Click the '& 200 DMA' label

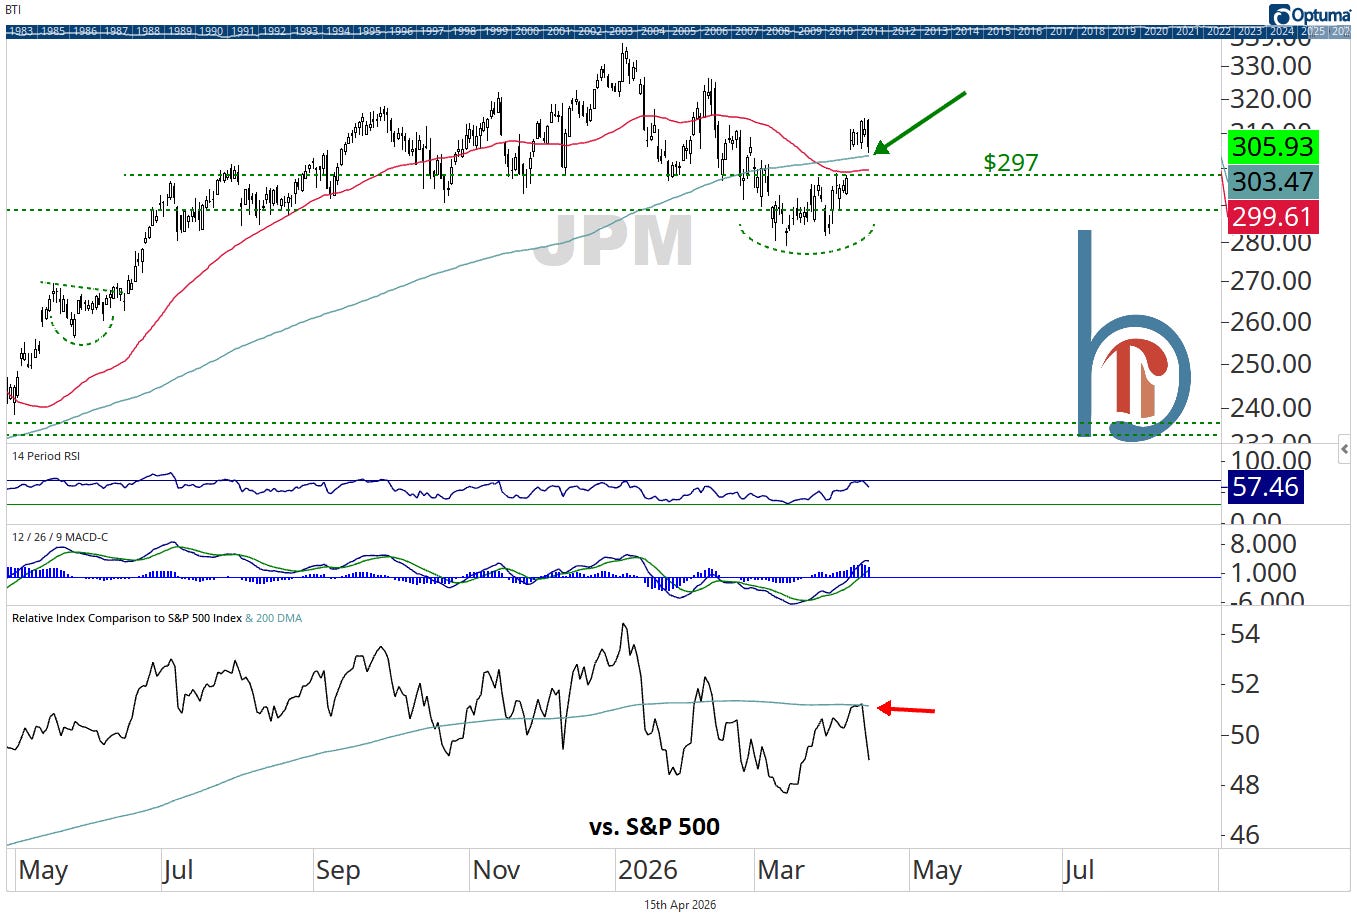pyautogui.click(x=274, y=618)
